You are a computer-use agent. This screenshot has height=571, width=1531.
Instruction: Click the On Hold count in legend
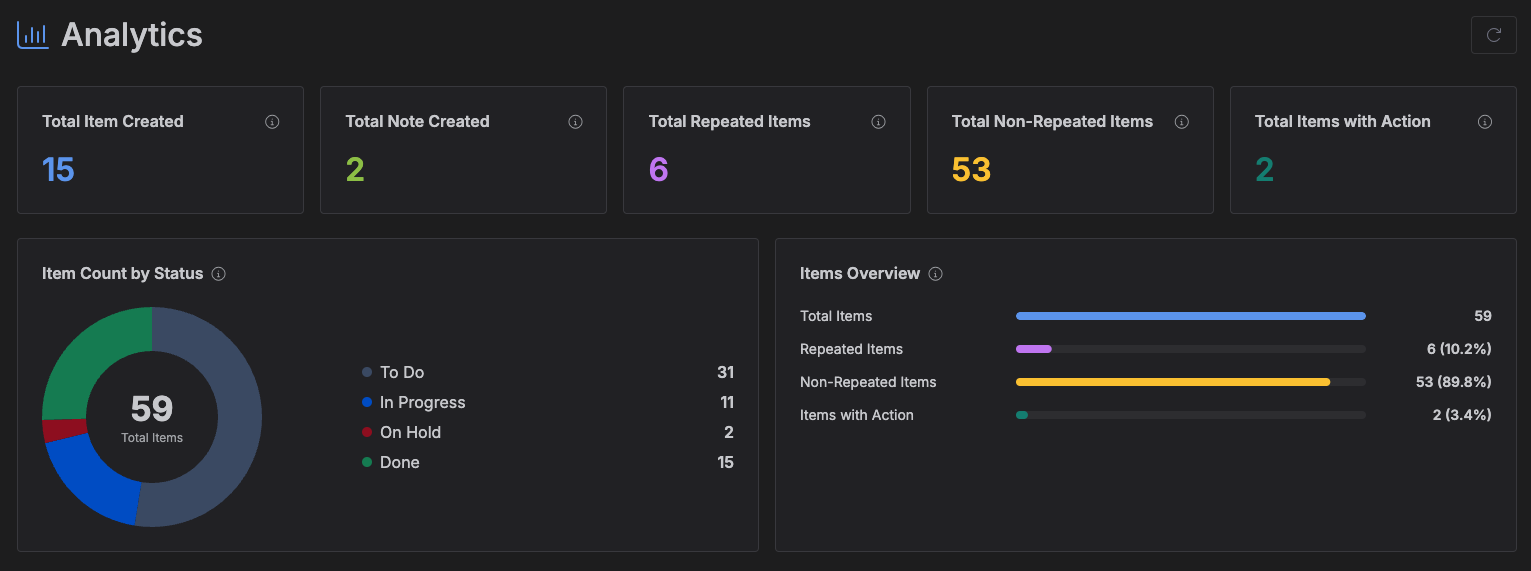[729, 432]
